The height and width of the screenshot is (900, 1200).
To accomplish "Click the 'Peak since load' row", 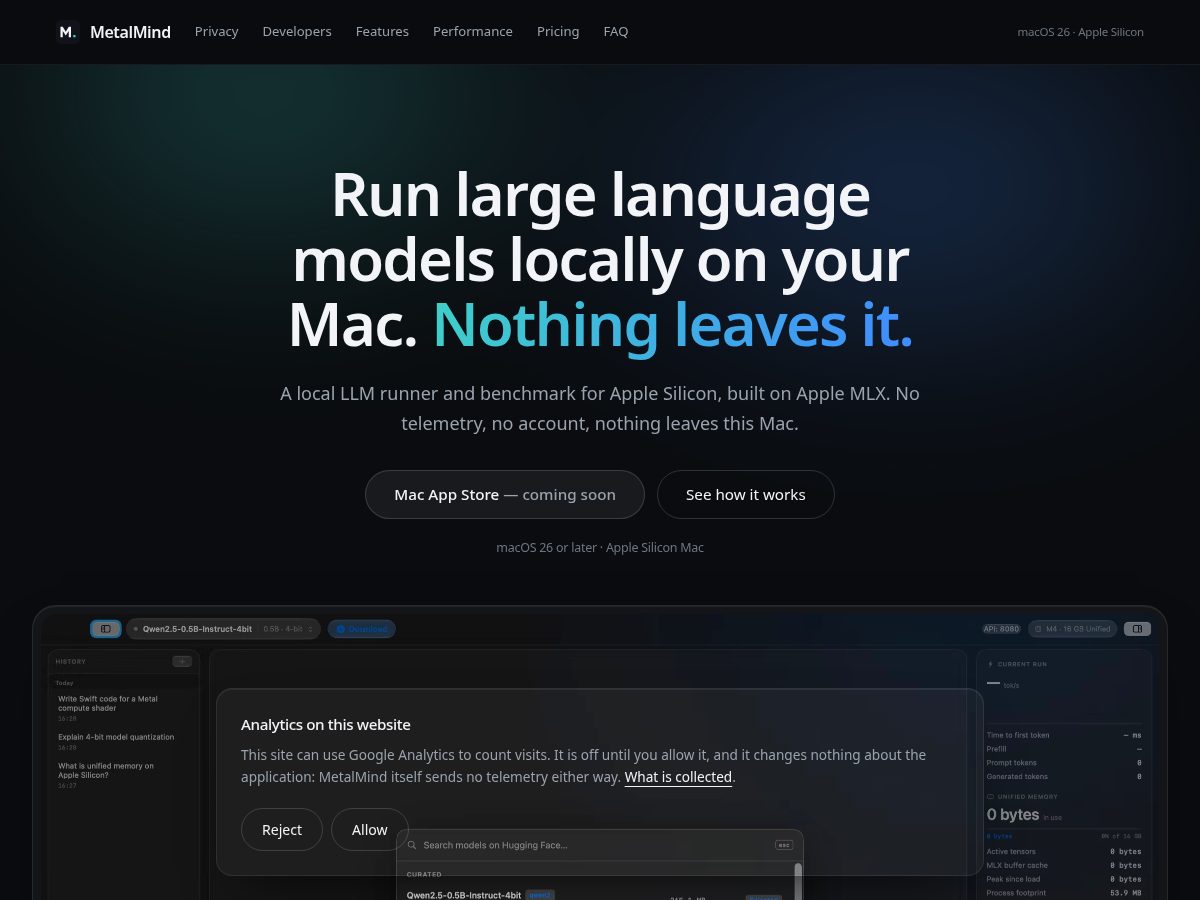I will pos(1064,879).
